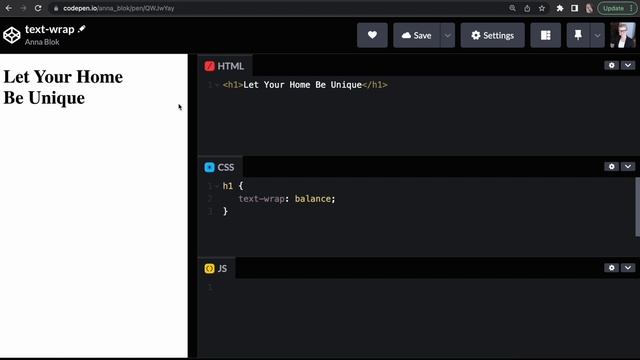Viewport: 640px width, 360px height.
Task: Select the JS editor tab
Action: (216, 268)
